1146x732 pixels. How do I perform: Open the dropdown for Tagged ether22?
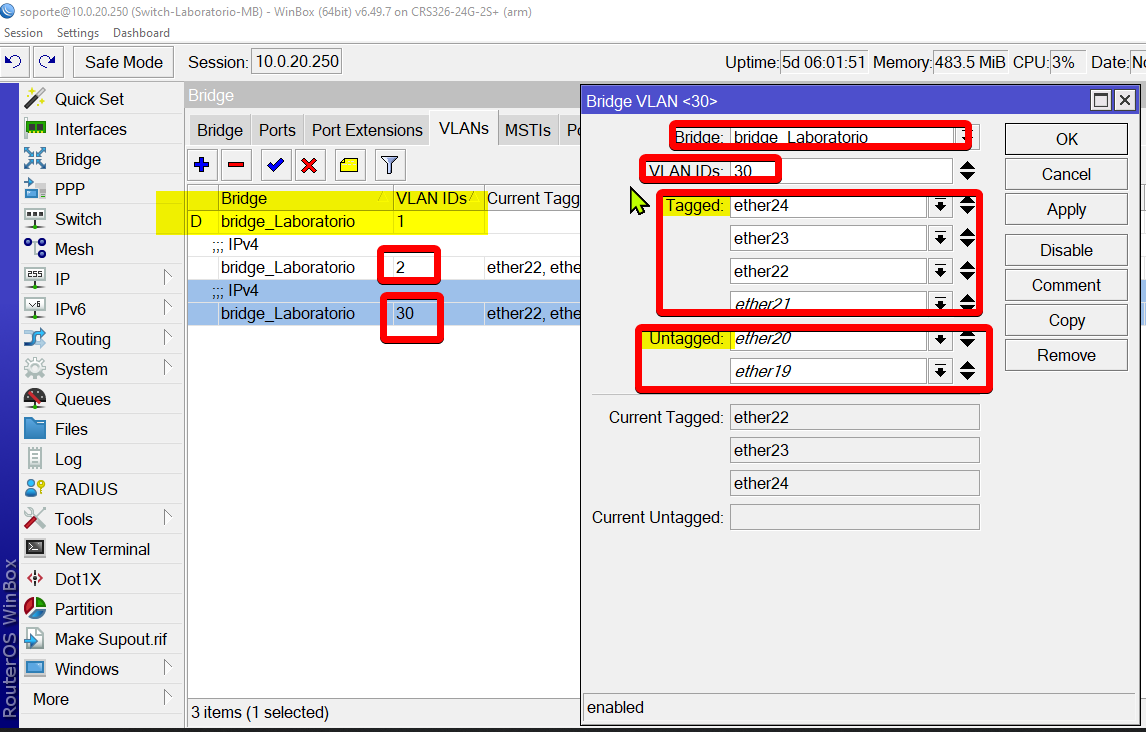pos(940,271)
